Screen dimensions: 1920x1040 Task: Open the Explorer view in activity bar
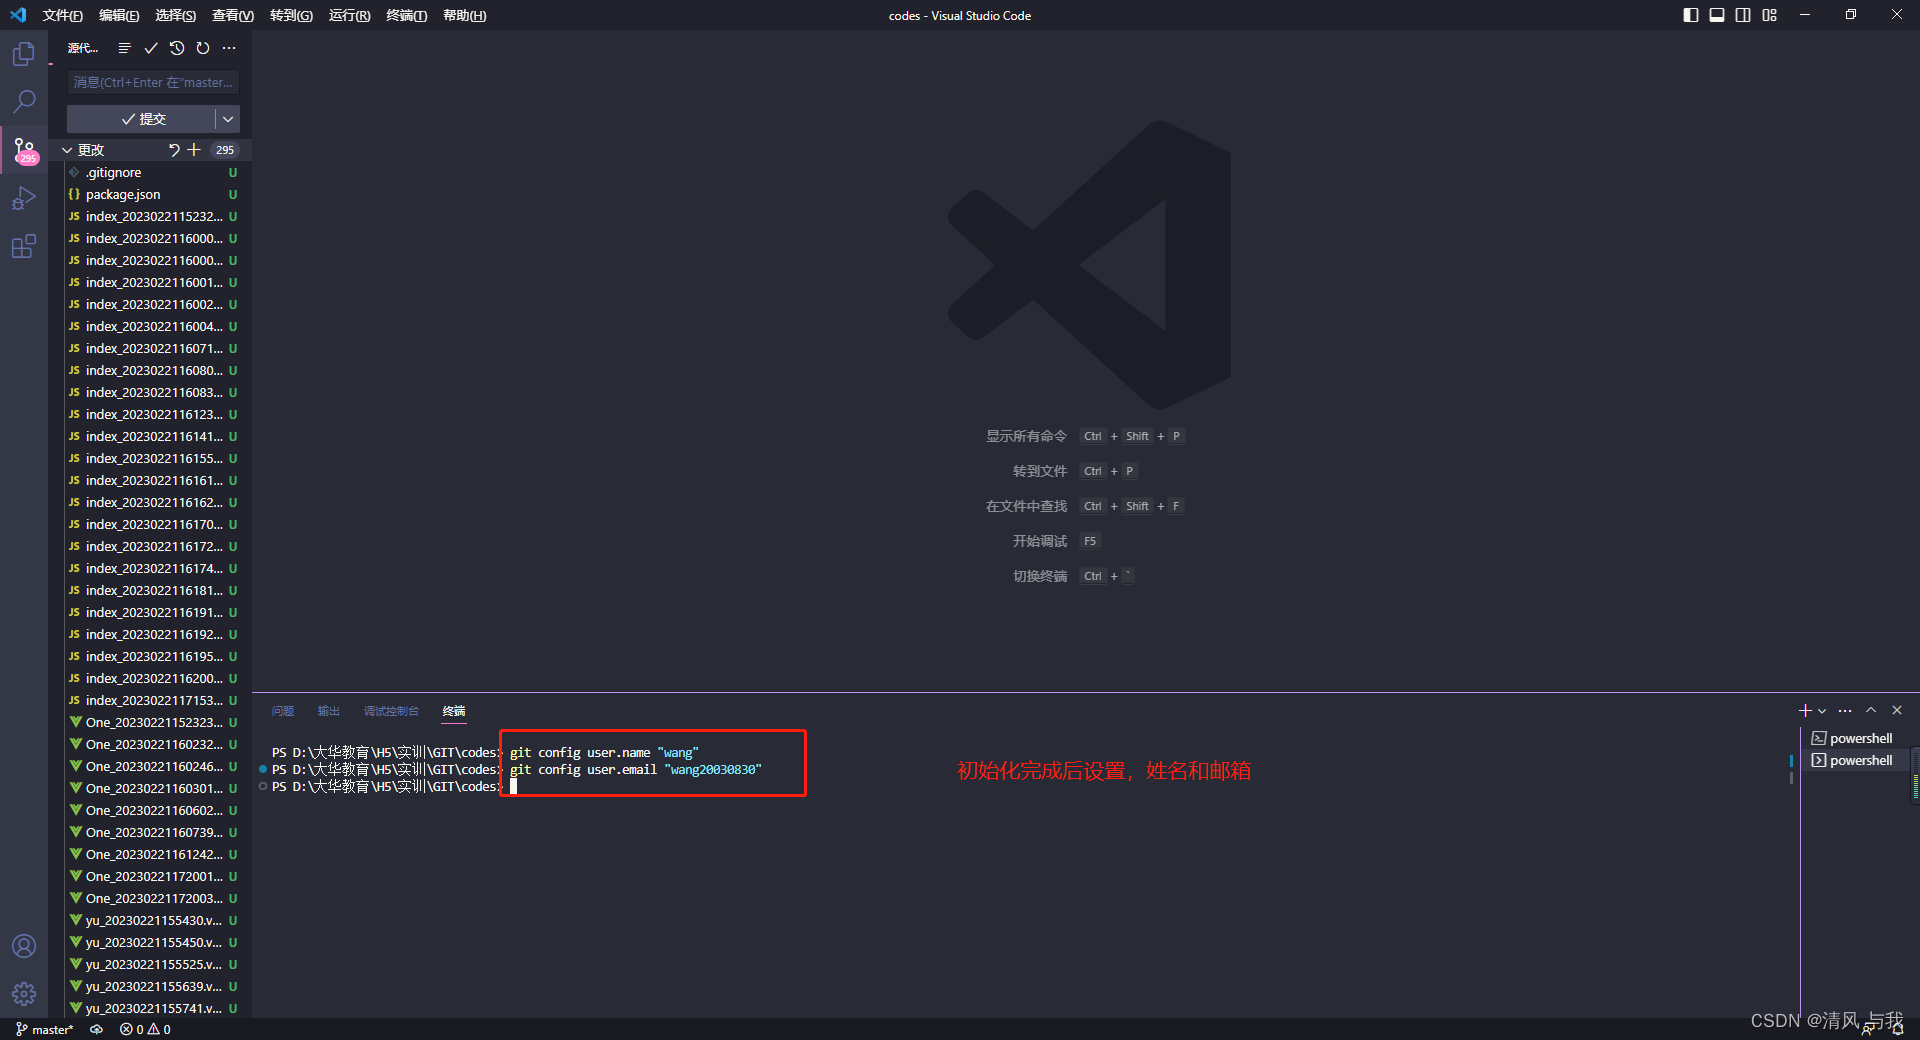24,54
